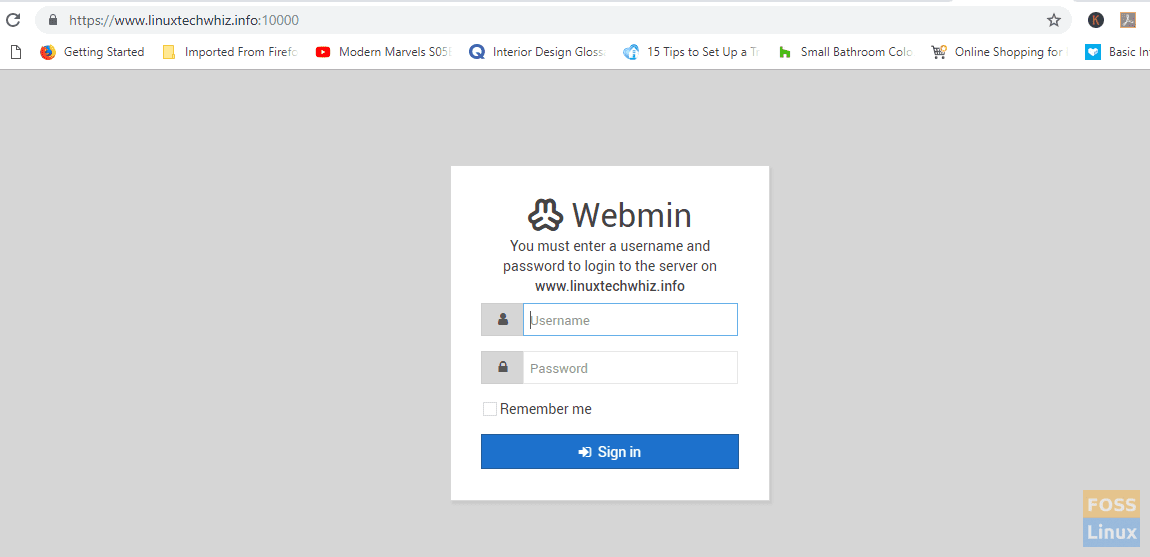Focus the Password input field
Viewport: 1150px width, 557px height.
point(630,368)
